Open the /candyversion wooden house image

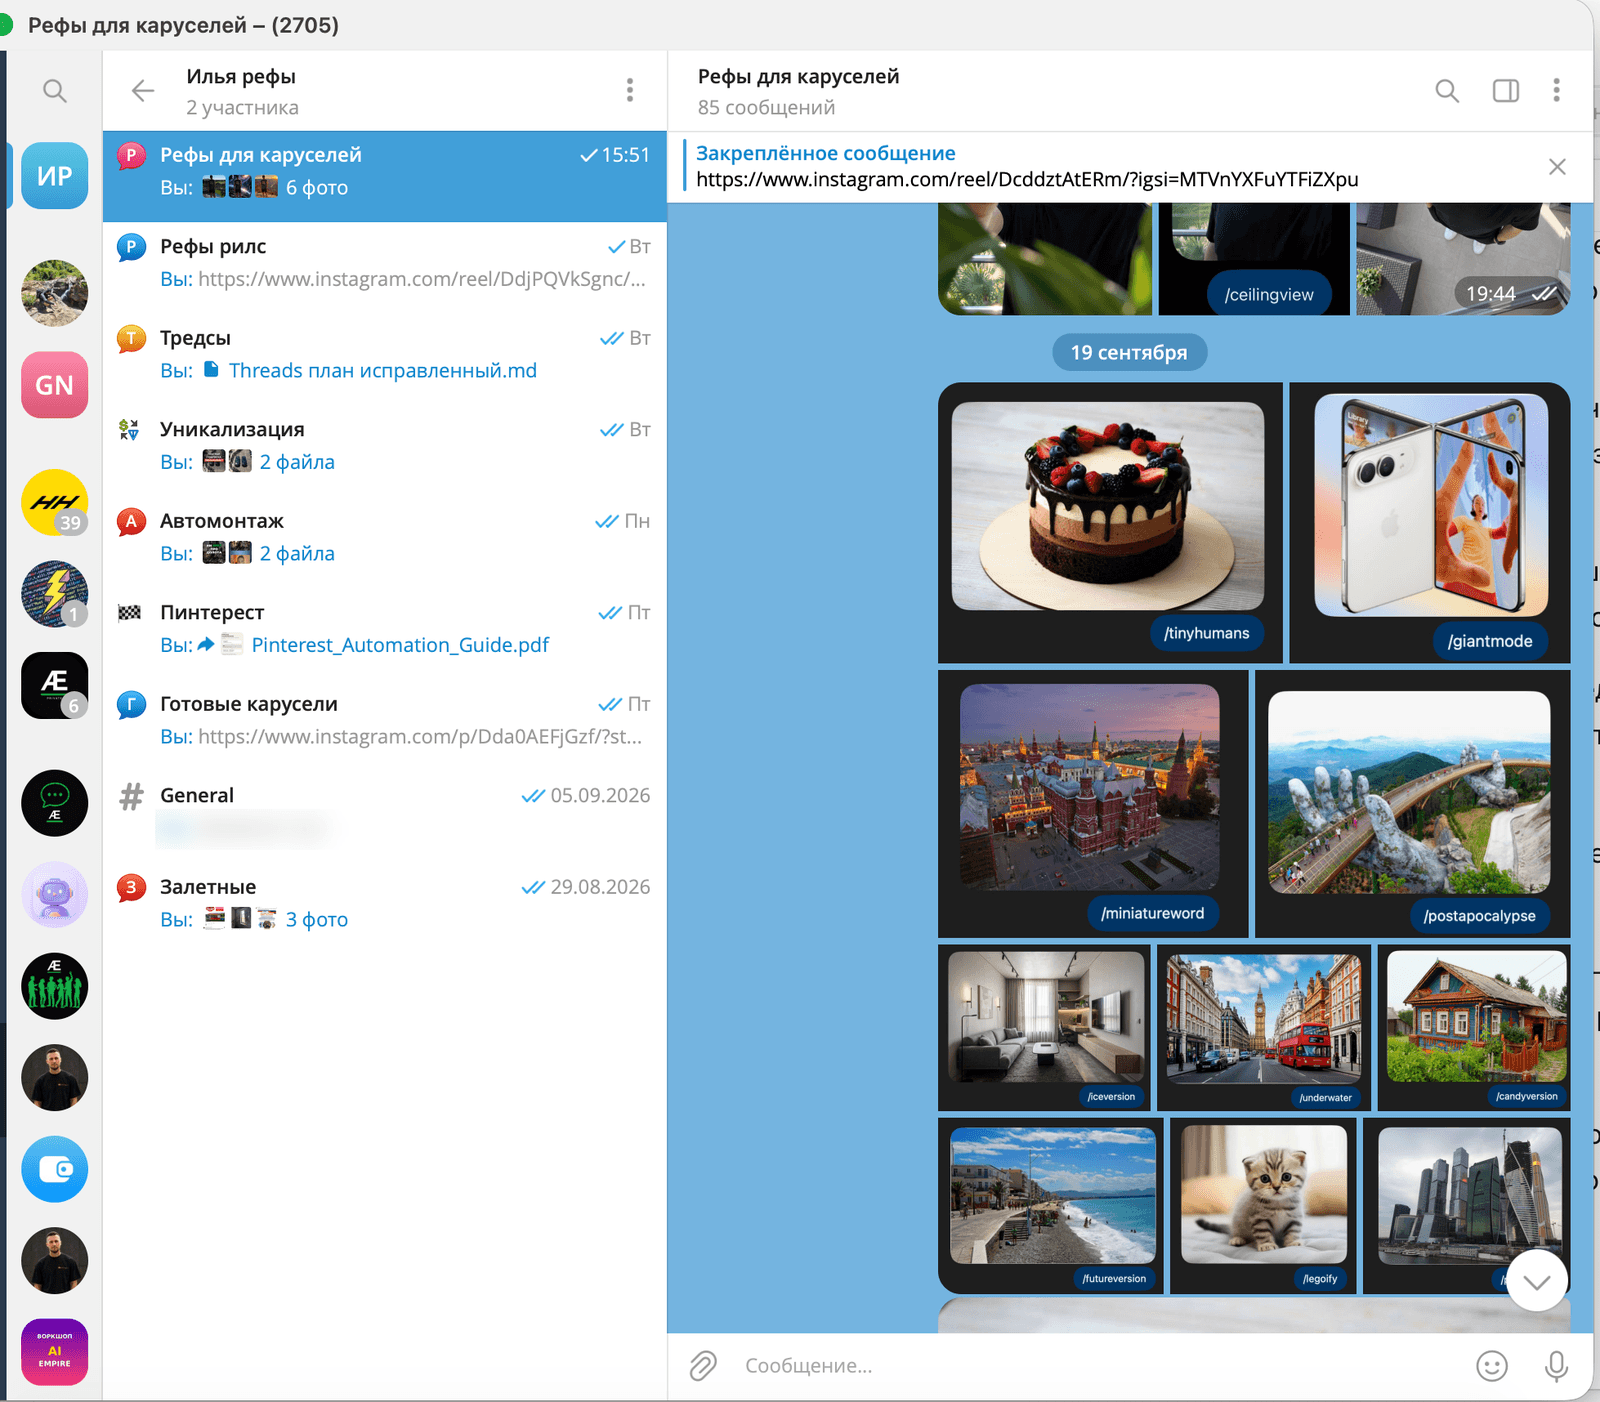pyautogui.click(x=1474, y=1028)
